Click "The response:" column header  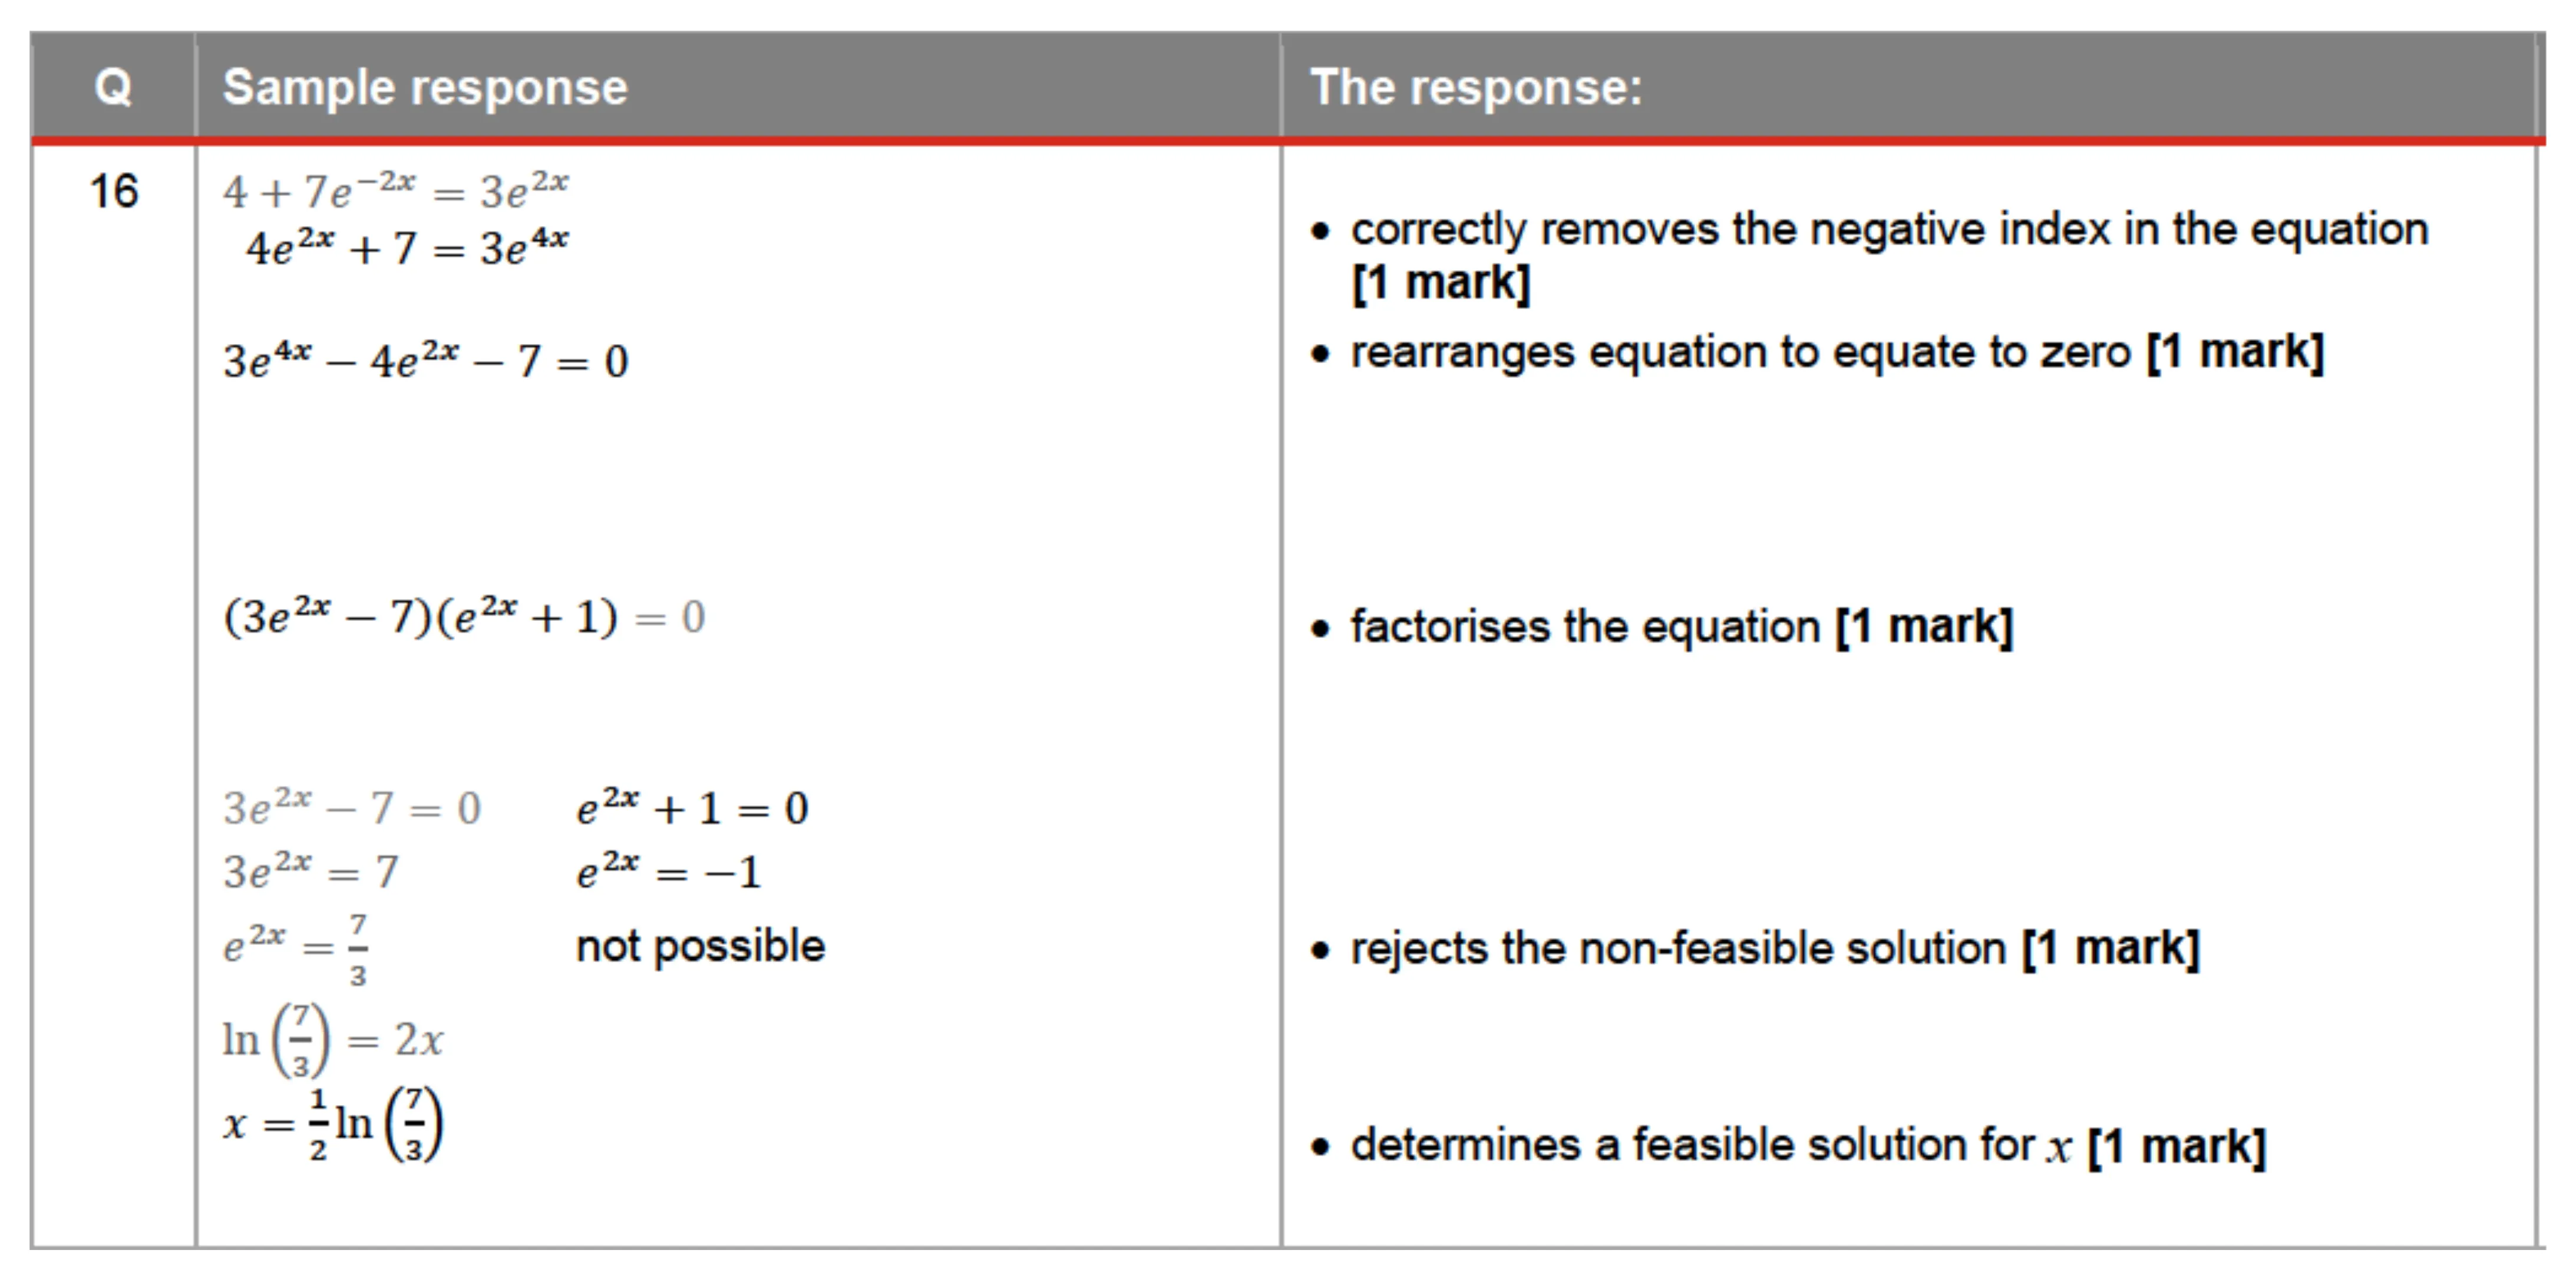pos(1476,87)
